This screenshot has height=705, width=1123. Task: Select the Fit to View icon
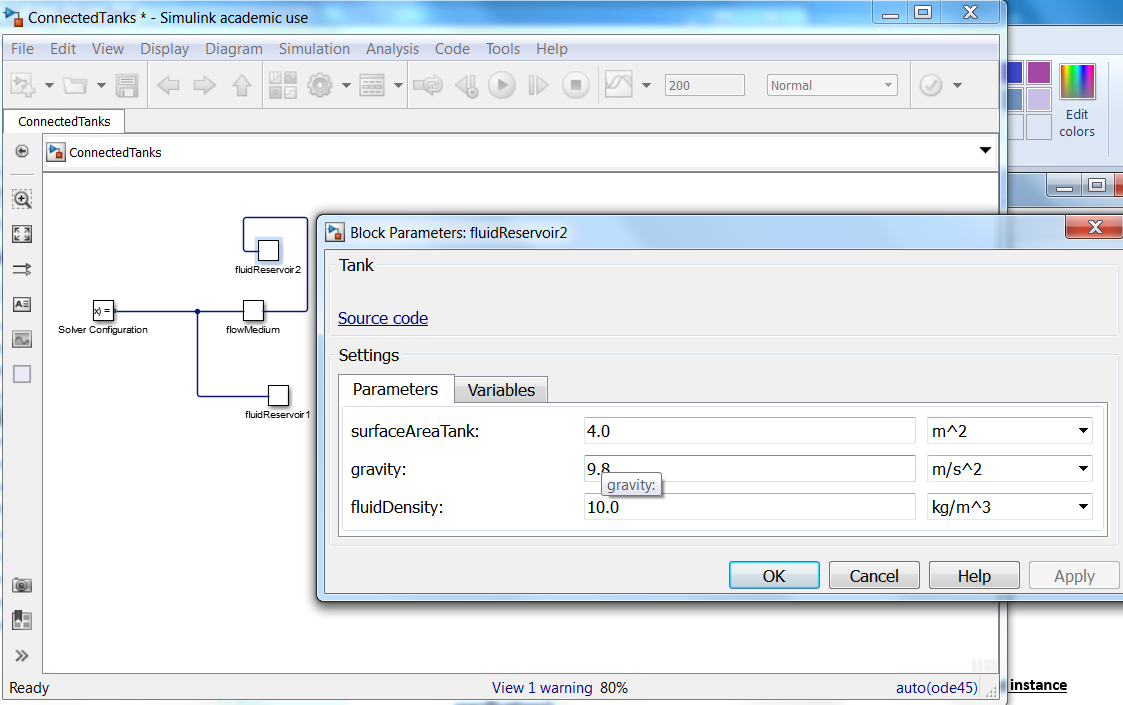[x=22, y=234]
